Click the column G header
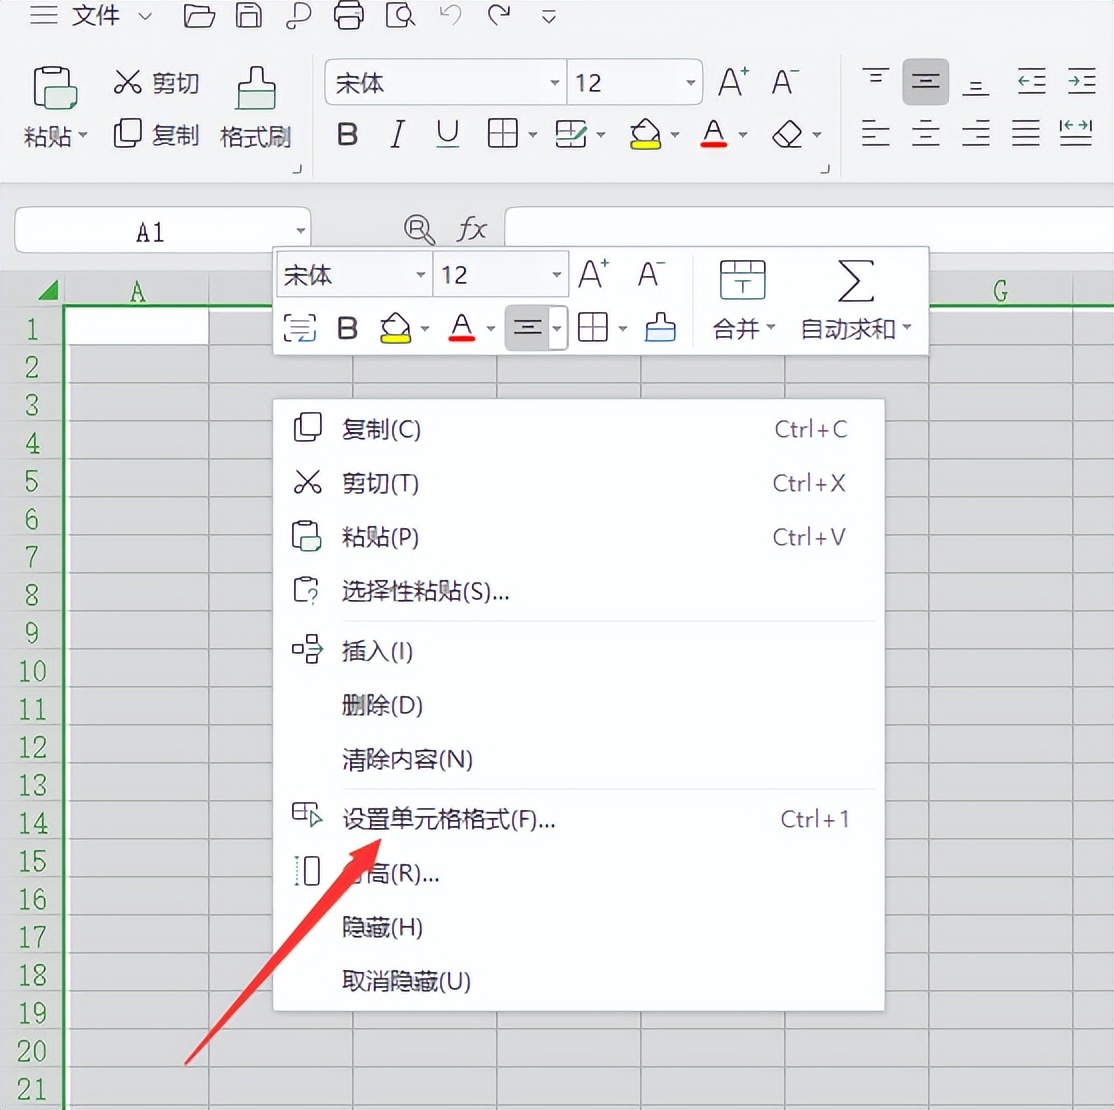Image resolution: width=1114 pixels, height=1110 pixels. [x=1000, y=290]
